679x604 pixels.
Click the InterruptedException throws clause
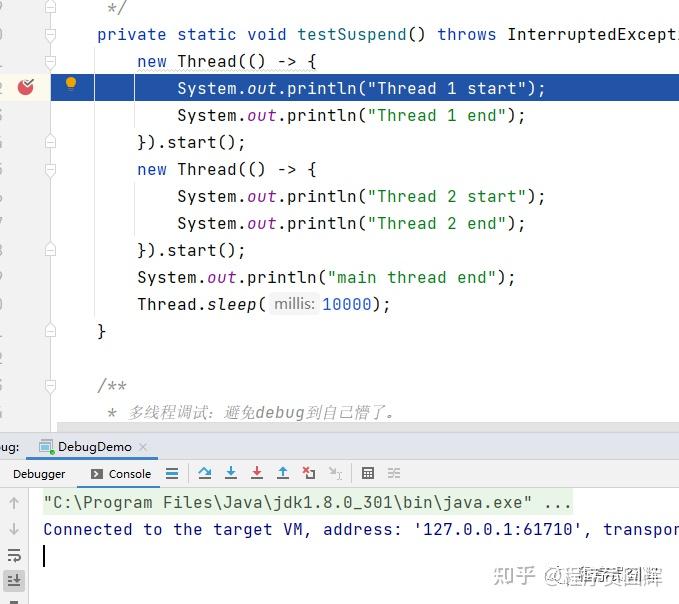593,34
